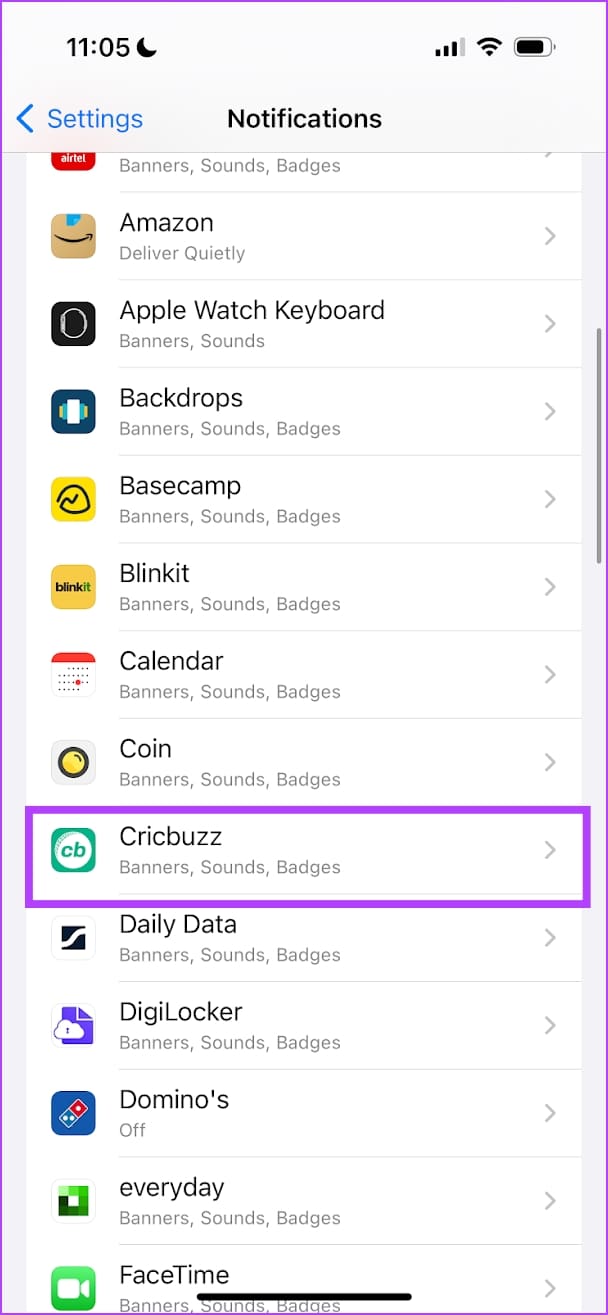This screenshot has width=608, height=1315.
Task: Tap the Daily Data app icon
Action: (73, 937)
